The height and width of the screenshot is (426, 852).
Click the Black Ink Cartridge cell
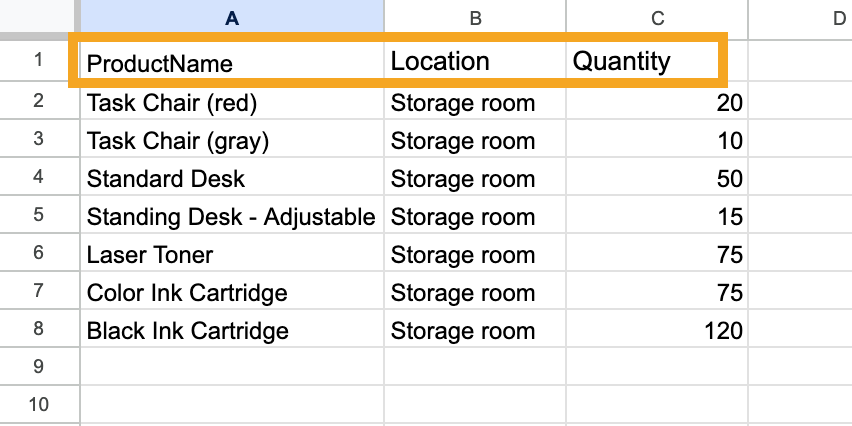coord(188,331)
